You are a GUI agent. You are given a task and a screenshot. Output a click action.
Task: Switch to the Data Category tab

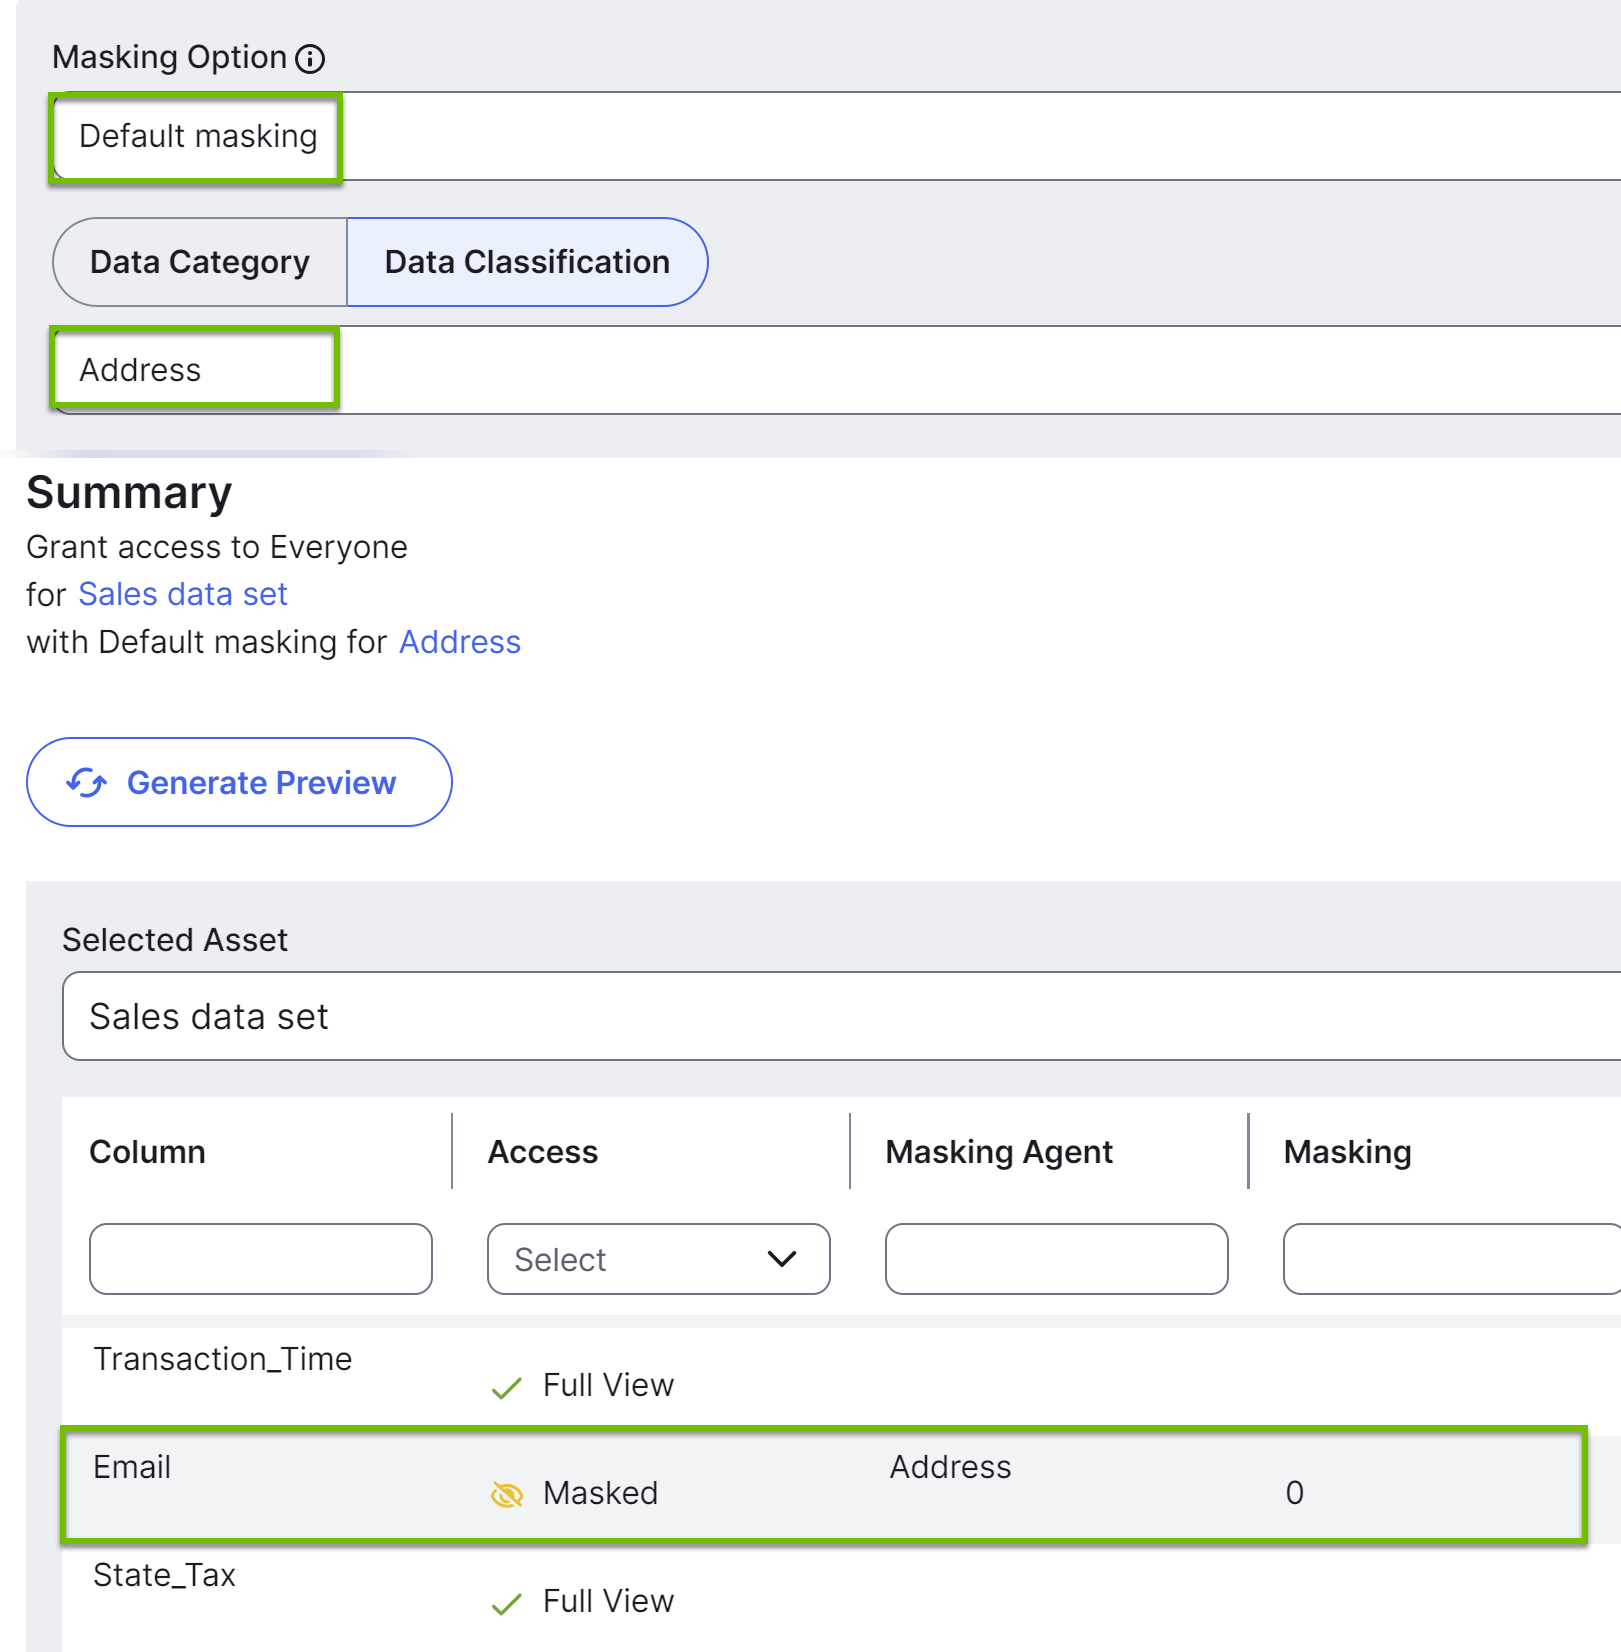tap(198, 261)
